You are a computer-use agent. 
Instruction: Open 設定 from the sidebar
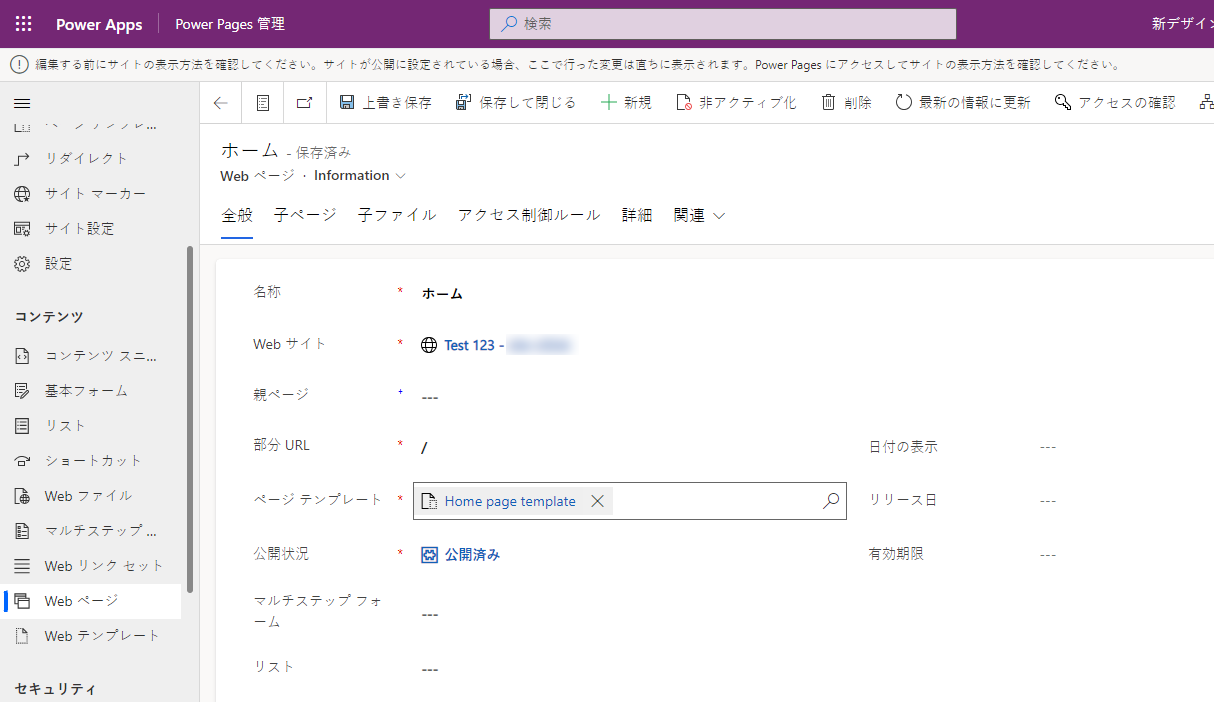[x=57, y=263]
